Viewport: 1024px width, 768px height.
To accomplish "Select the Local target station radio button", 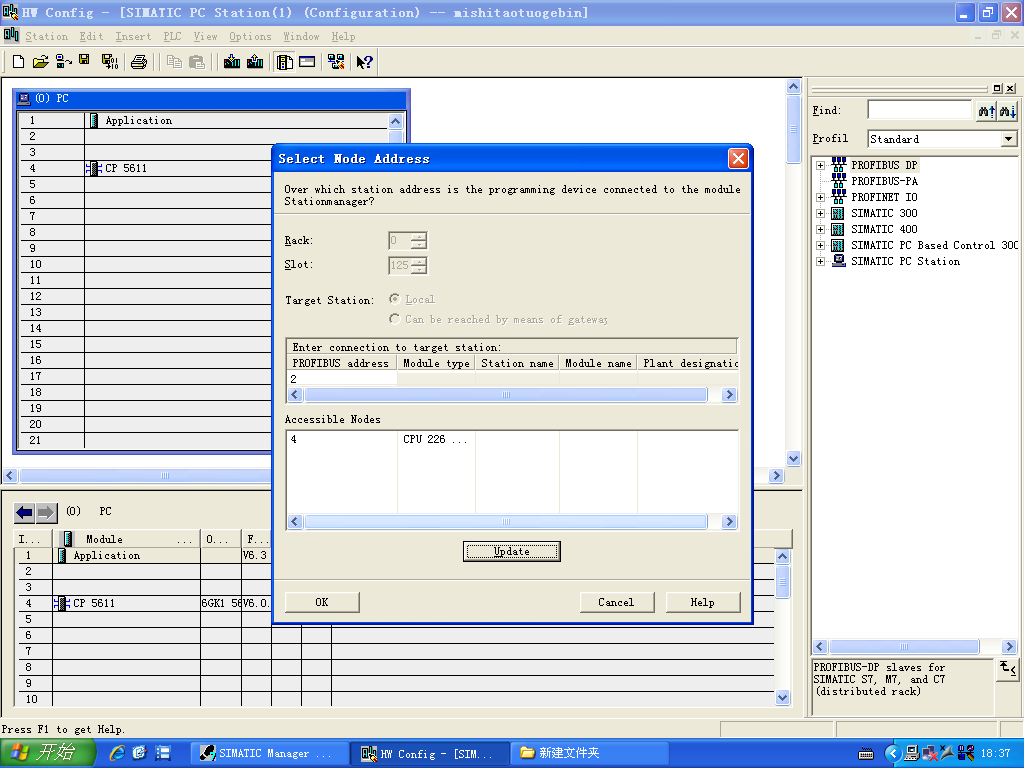I will coord(394,299).
